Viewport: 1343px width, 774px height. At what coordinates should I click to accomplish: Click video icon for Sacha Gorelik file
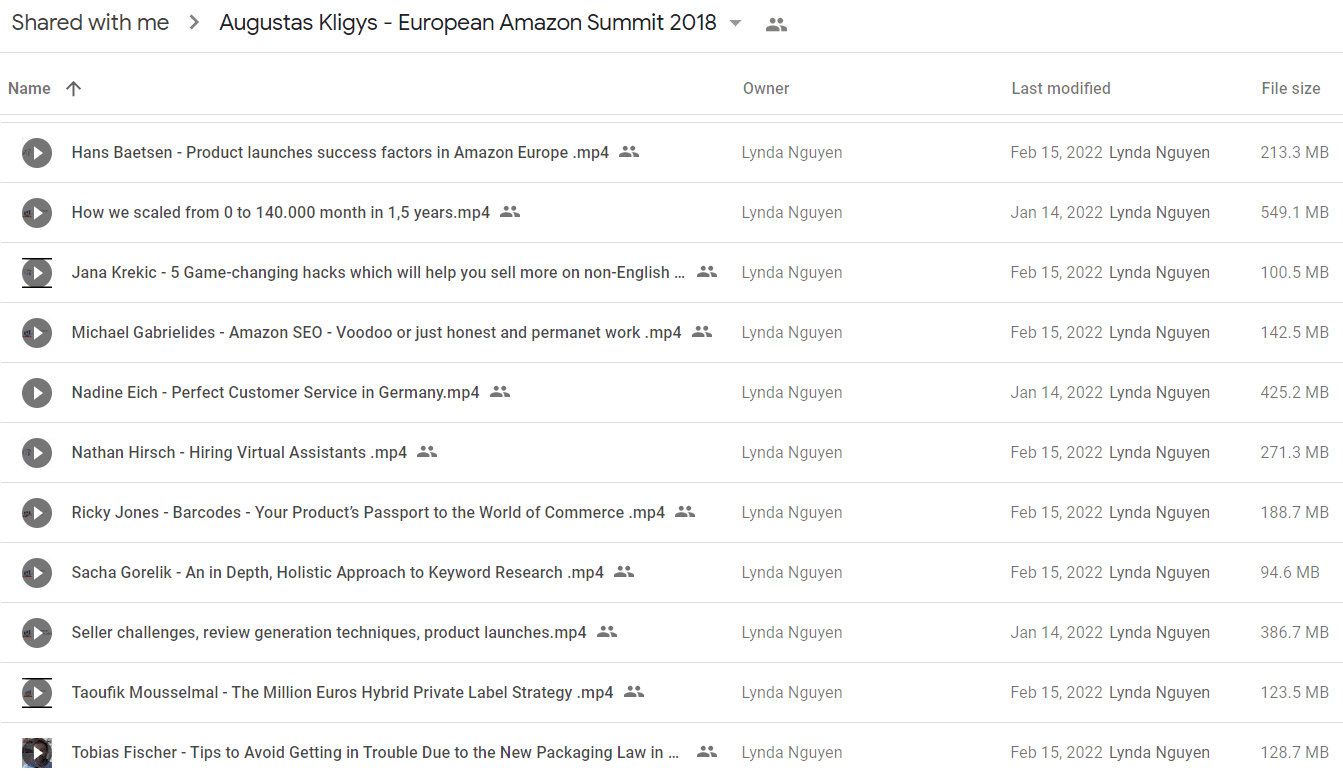point(37,573)
